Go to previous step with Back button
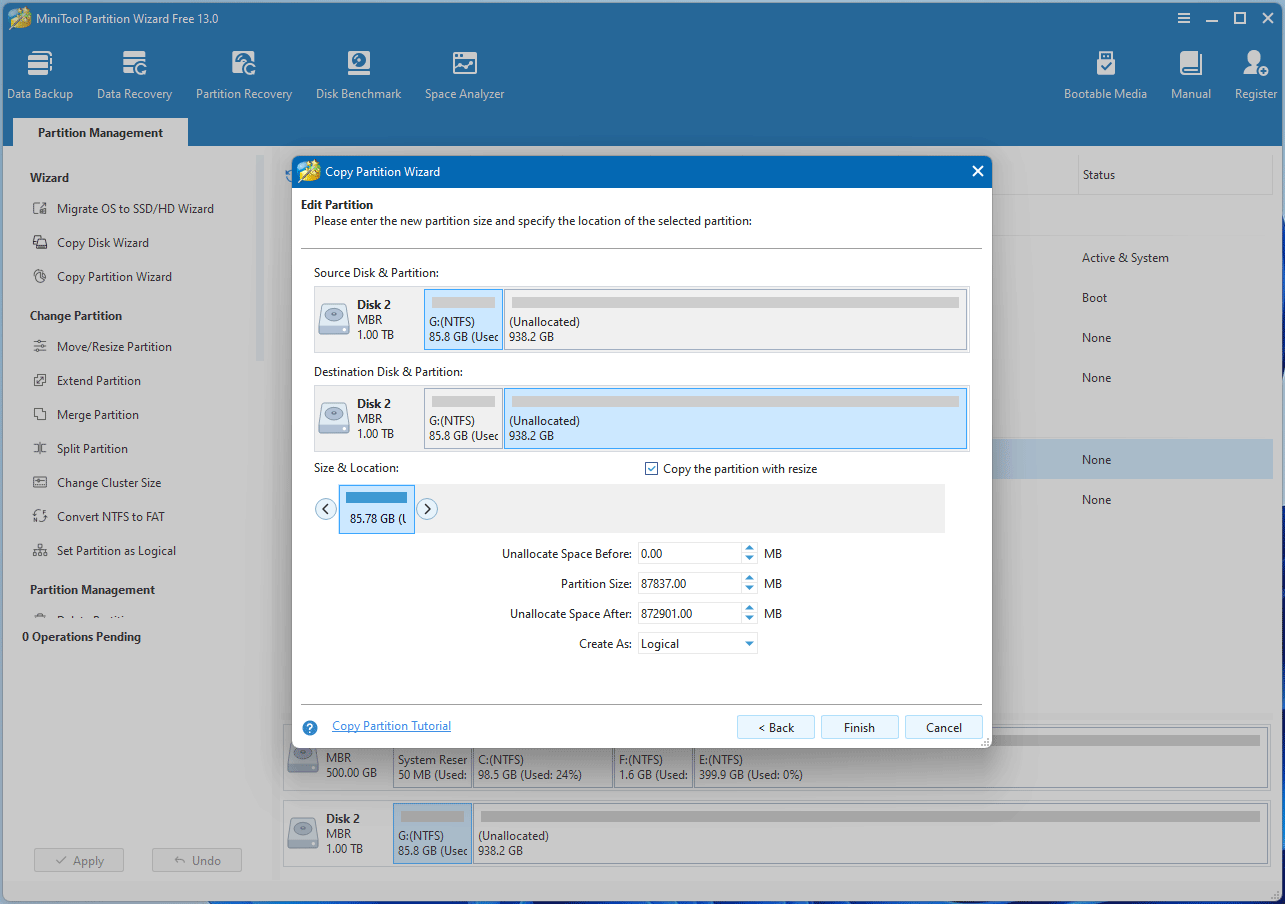This screenshot has width=1285, height=904. (x=775, y=728)
